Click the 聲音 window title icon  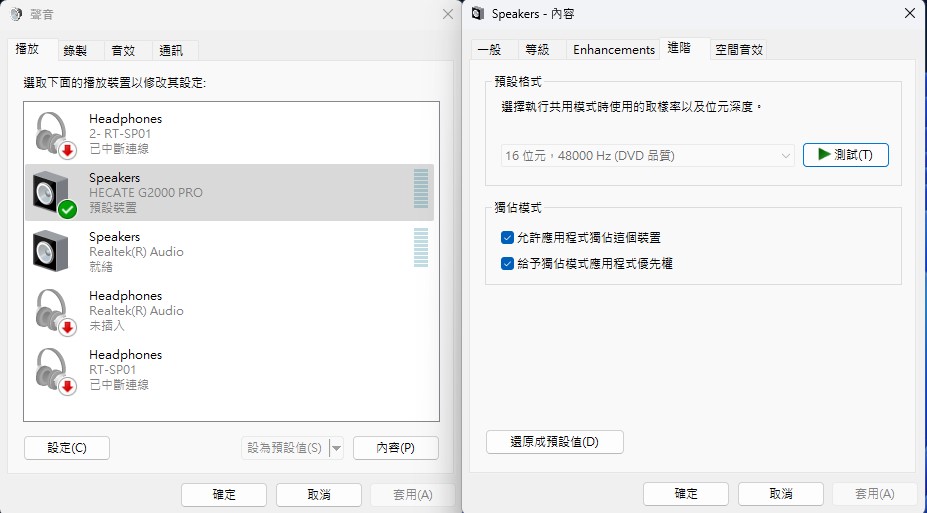[x=17, y=14]
